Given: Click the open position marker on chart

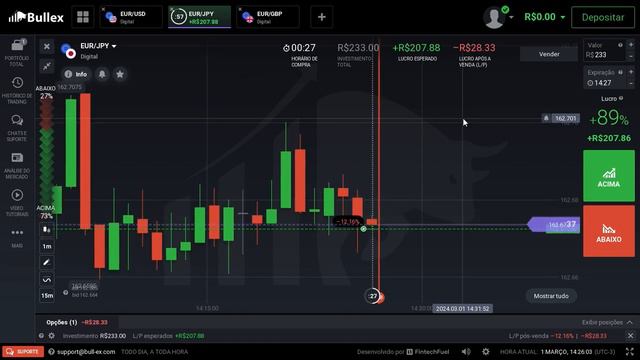Looking at the screenshot, I should pyautogui.click(x=363, y=229).
